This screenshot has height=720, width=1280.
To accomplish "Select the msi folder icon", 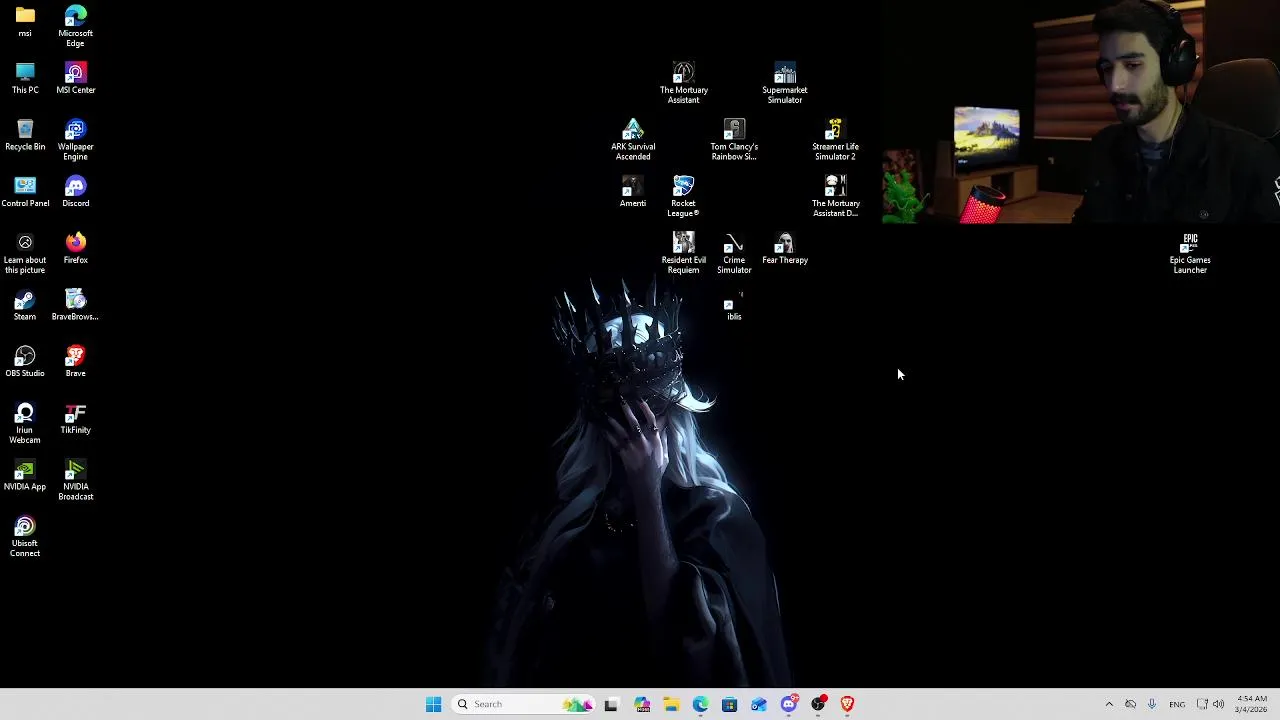I will (25, 21).
